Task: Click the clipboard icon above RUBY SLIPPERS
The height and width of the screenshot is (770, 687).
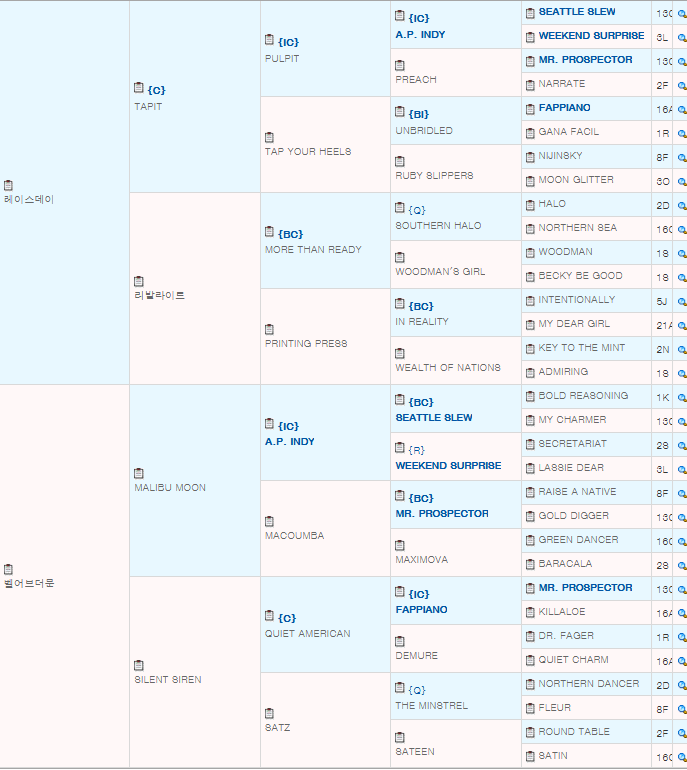Action: coord(400,162)
